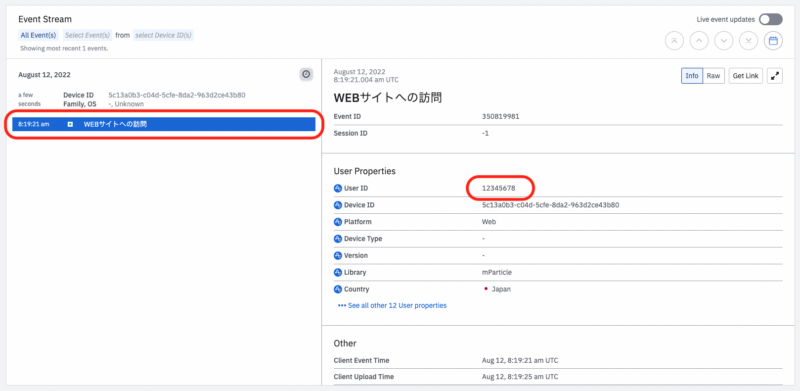The width and height of the screenshot is (800, 391).
Task: Open the calendar date picker icon
Action: [773, 41]
